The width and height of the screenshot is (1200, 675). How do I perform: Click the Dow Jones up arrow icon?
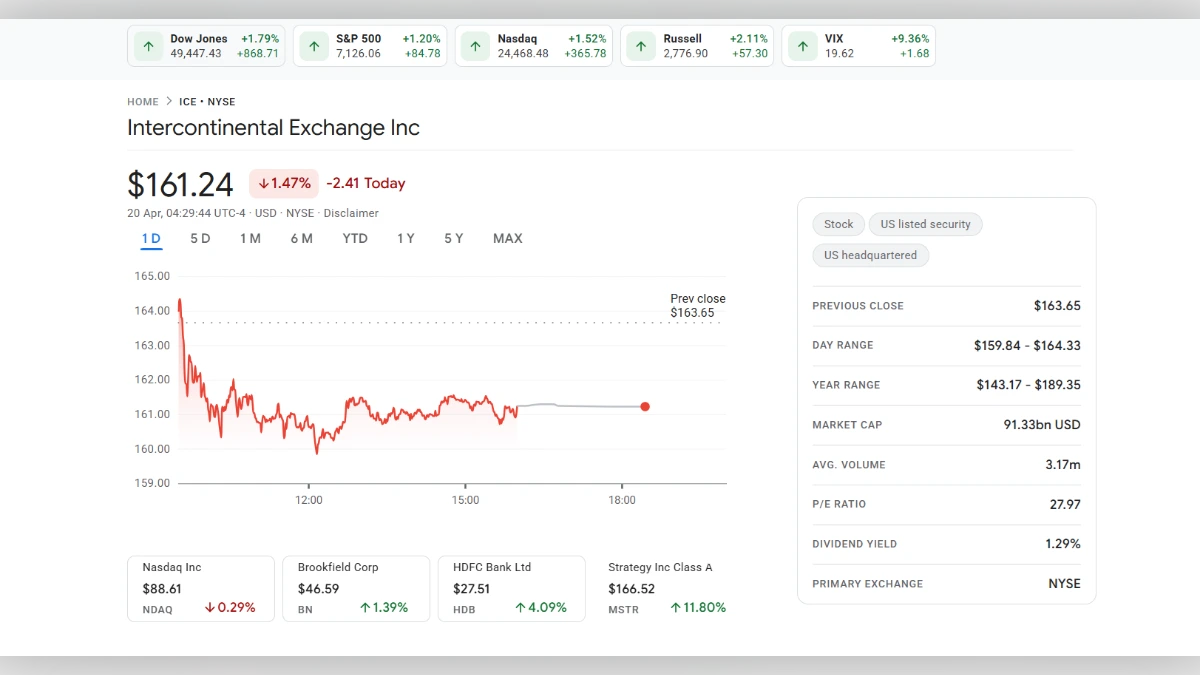click(148, 45)
